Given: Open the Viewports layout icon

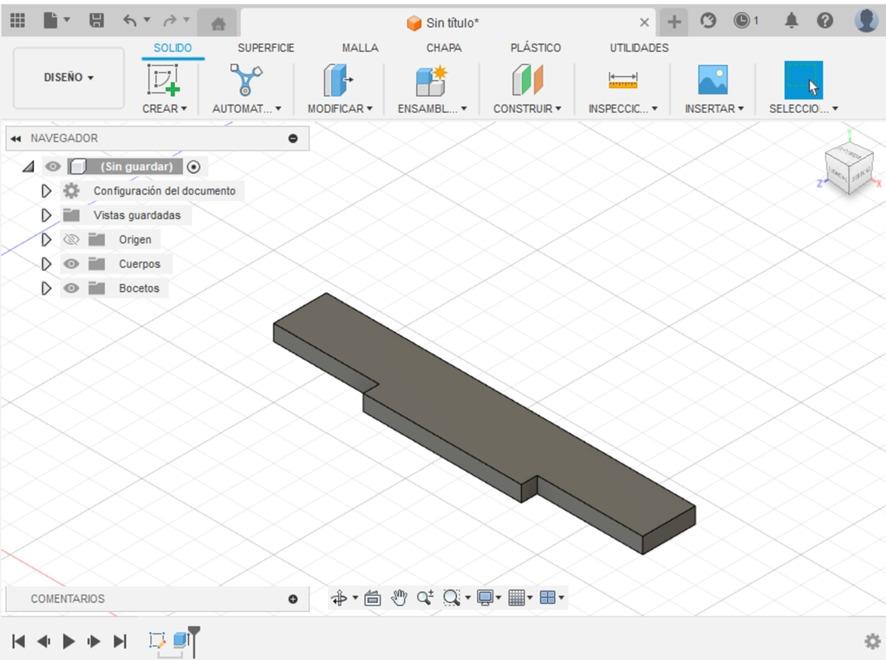Looking at the screenshot, I should tap(548, 597).
